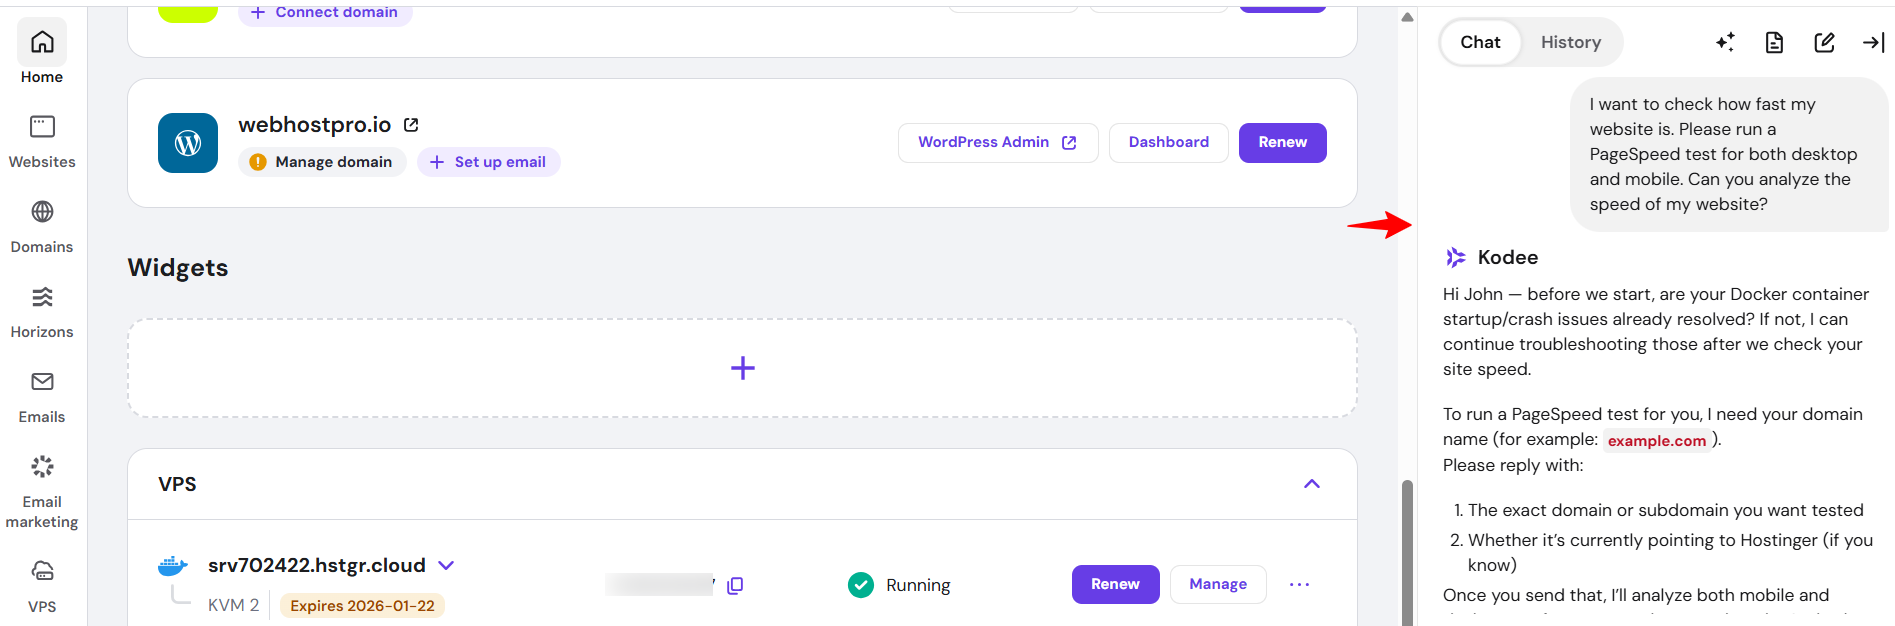The width and height of the screenshot is (1895, 626).
Task: Click the Kodee assistant logo
Action: point(1455,257)
